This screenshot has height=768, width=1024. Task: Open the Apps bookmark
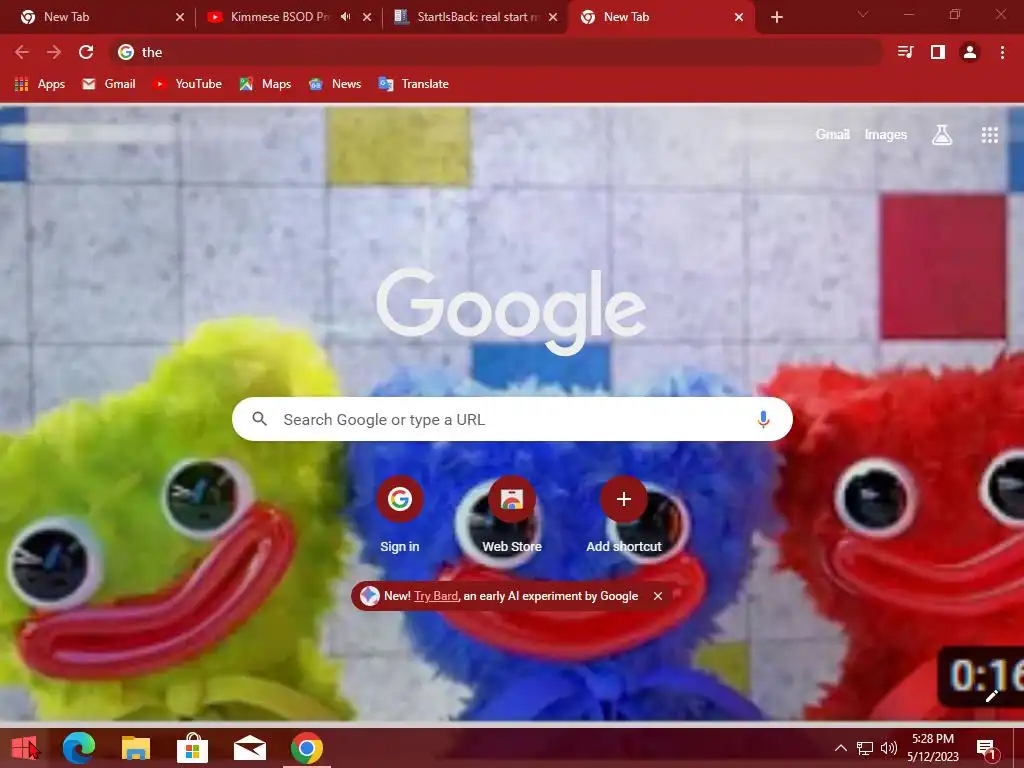pos(39,84)
